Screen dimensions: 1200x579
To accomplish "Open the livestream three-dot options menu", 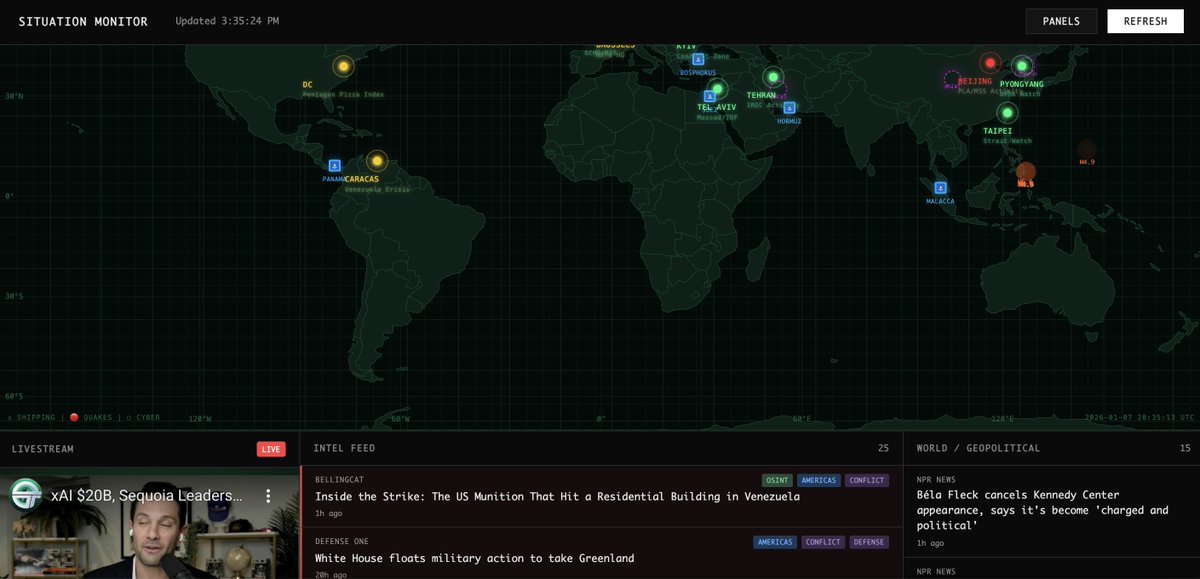I will (268, 495).
